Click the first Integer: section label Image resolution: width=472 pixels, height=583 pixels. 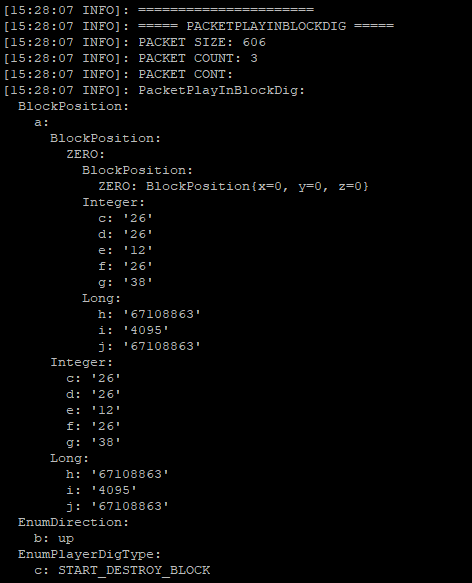tap(113, 202)
